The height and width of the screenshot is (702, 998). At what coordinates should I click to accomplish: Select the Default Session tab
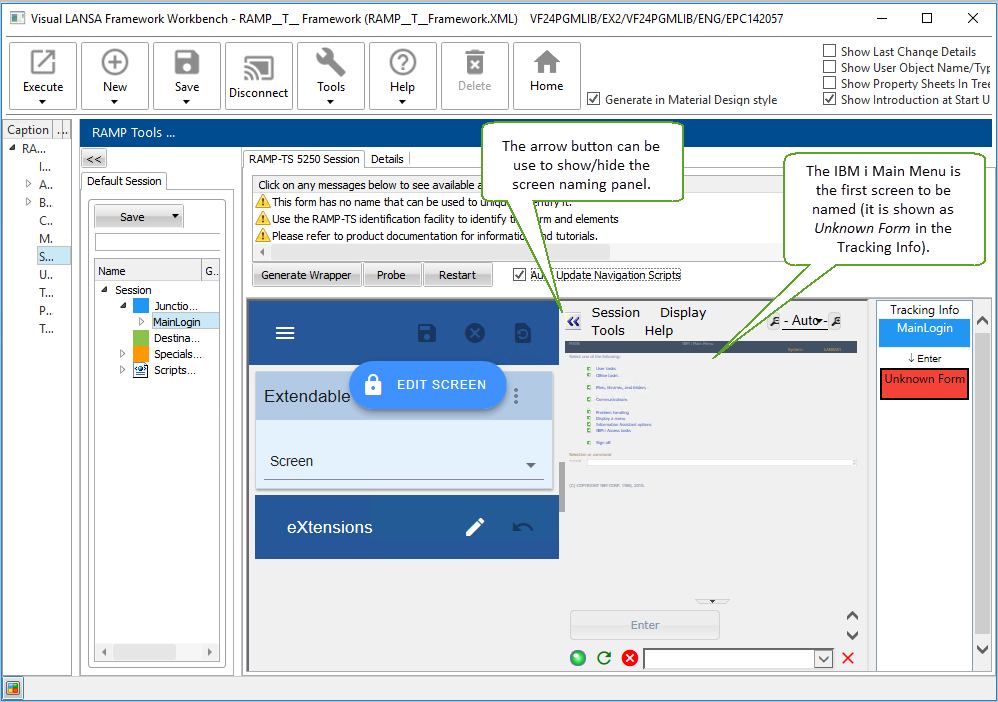tap(124, 181)
